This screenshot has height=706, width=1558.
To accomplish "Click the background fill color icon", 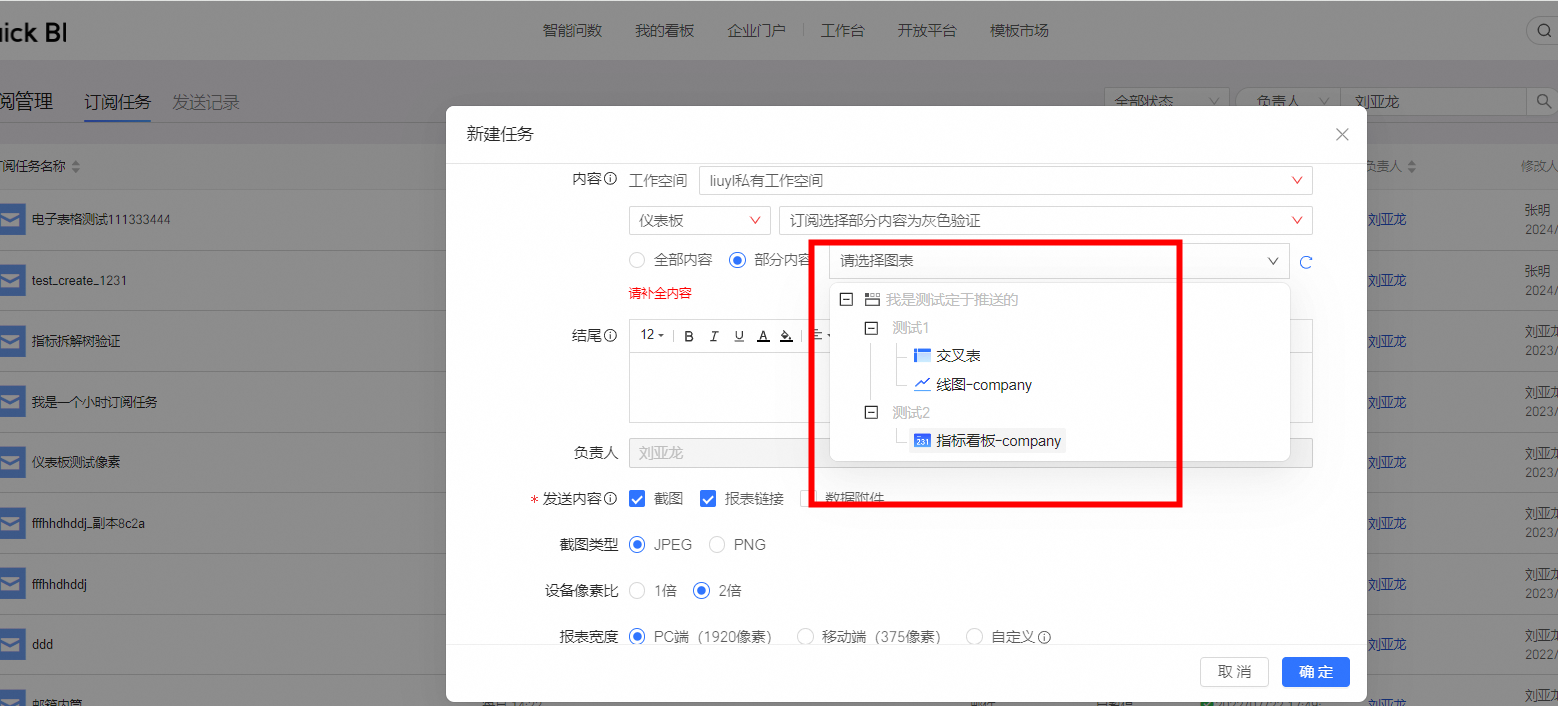I will click(x=786, y=336).
